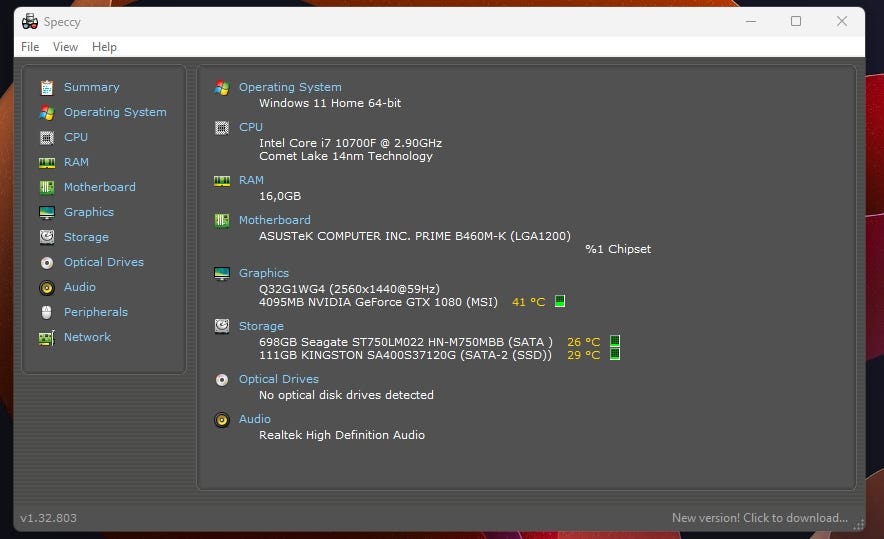Click Windows flag icon beside Operating System heading
884x539 pixels.
(x=222, y=87)
